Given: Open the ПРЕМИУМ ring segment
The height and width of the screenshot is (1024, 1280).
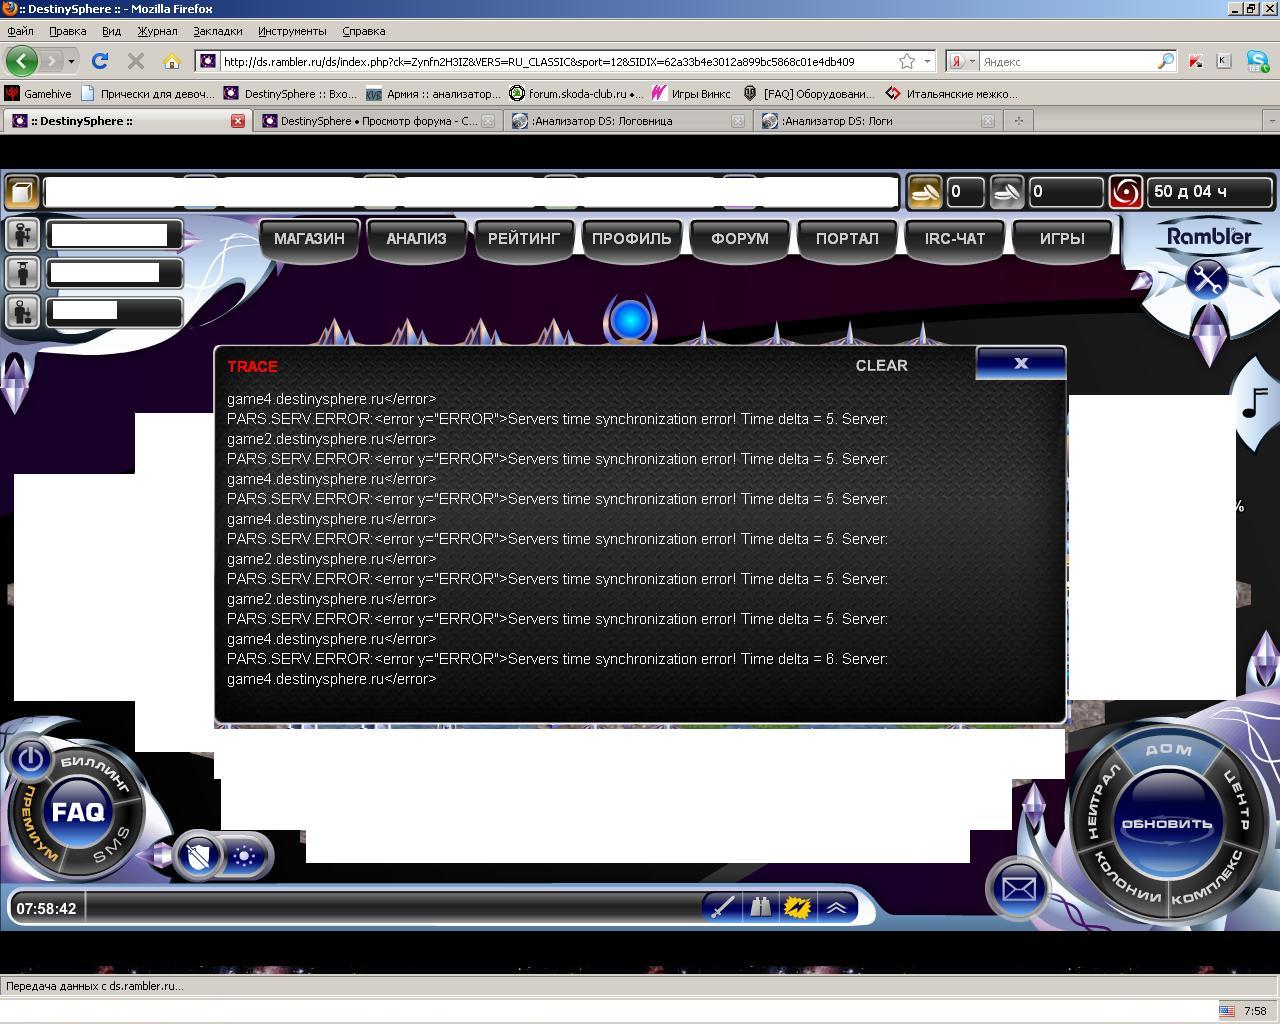Looking at the screenshot, I should pos(38,823).
